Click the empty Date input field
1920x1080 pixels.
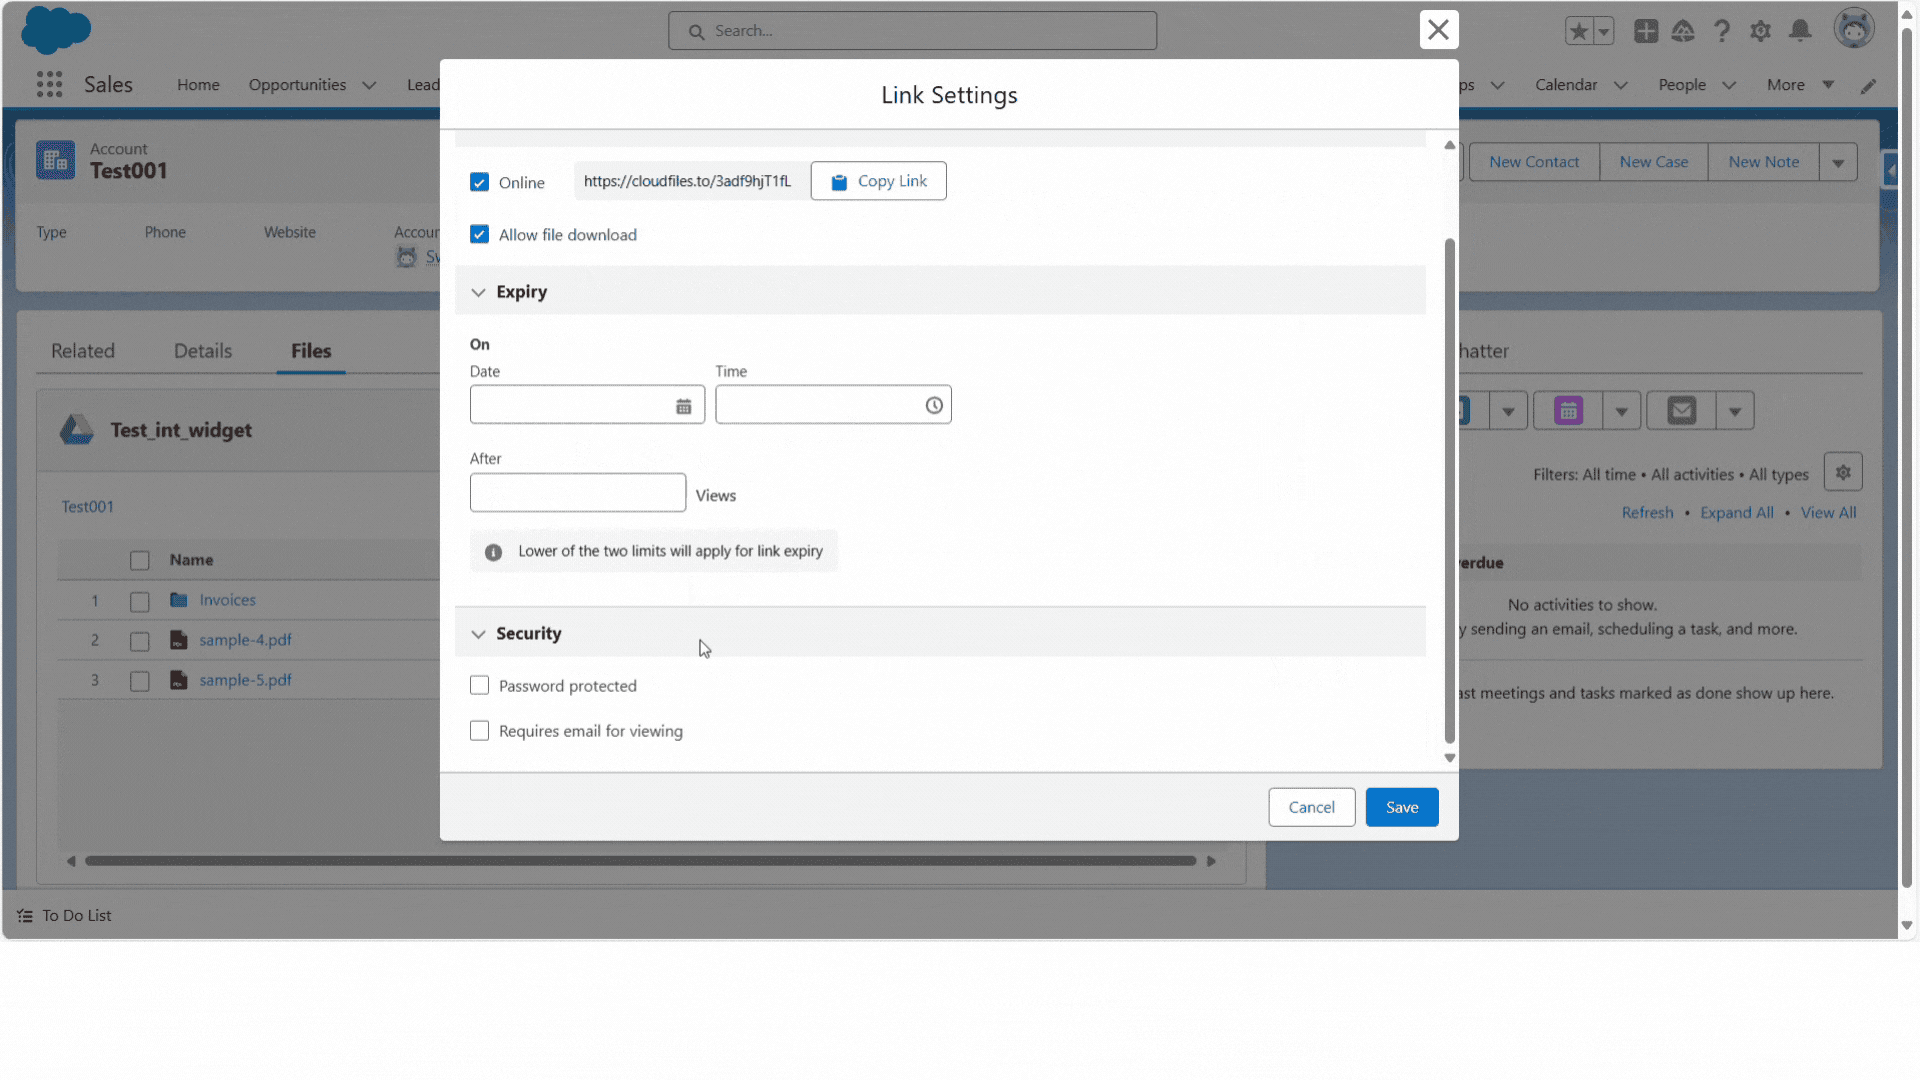(570, 404)
